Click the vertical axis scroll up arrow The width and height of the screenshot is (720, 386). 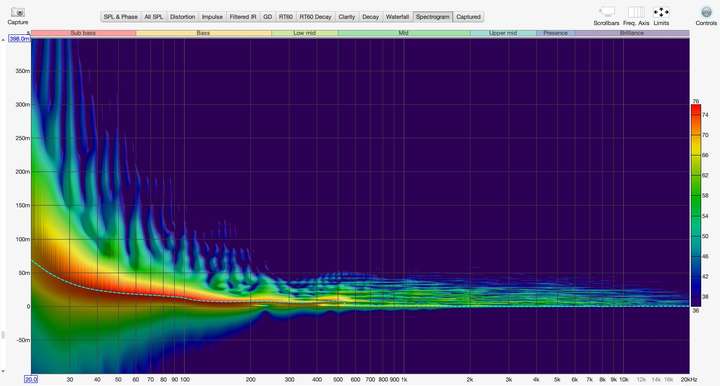coord(3,40)
